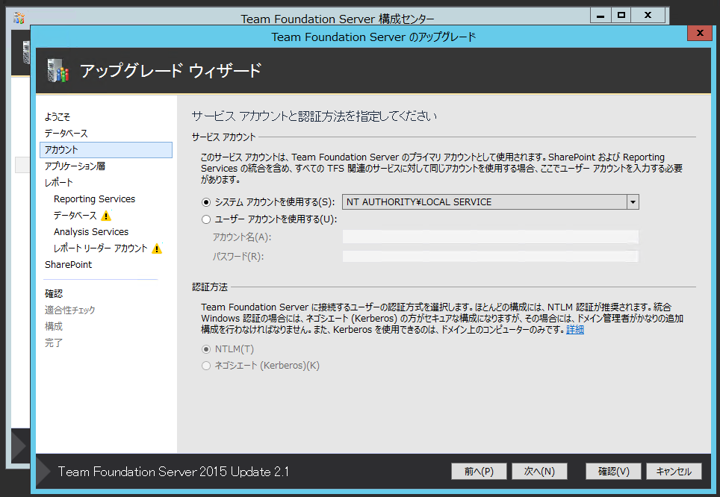Open the top-level データベース step

pos(66,133)
